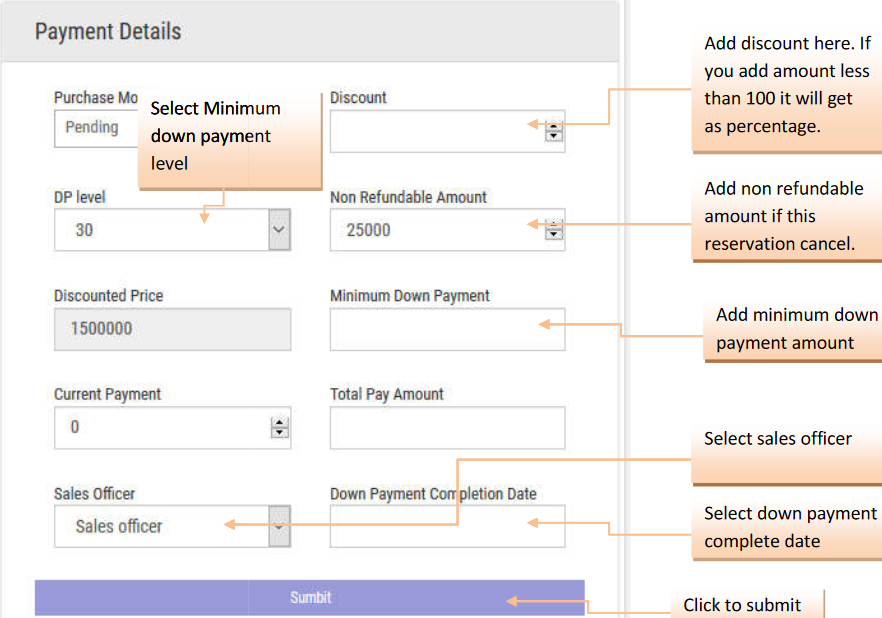Decrease Non Refundable Amount with down arrow
Image resolution: width=882 pixels, height=618 pixels.
(x=554, y=235)
